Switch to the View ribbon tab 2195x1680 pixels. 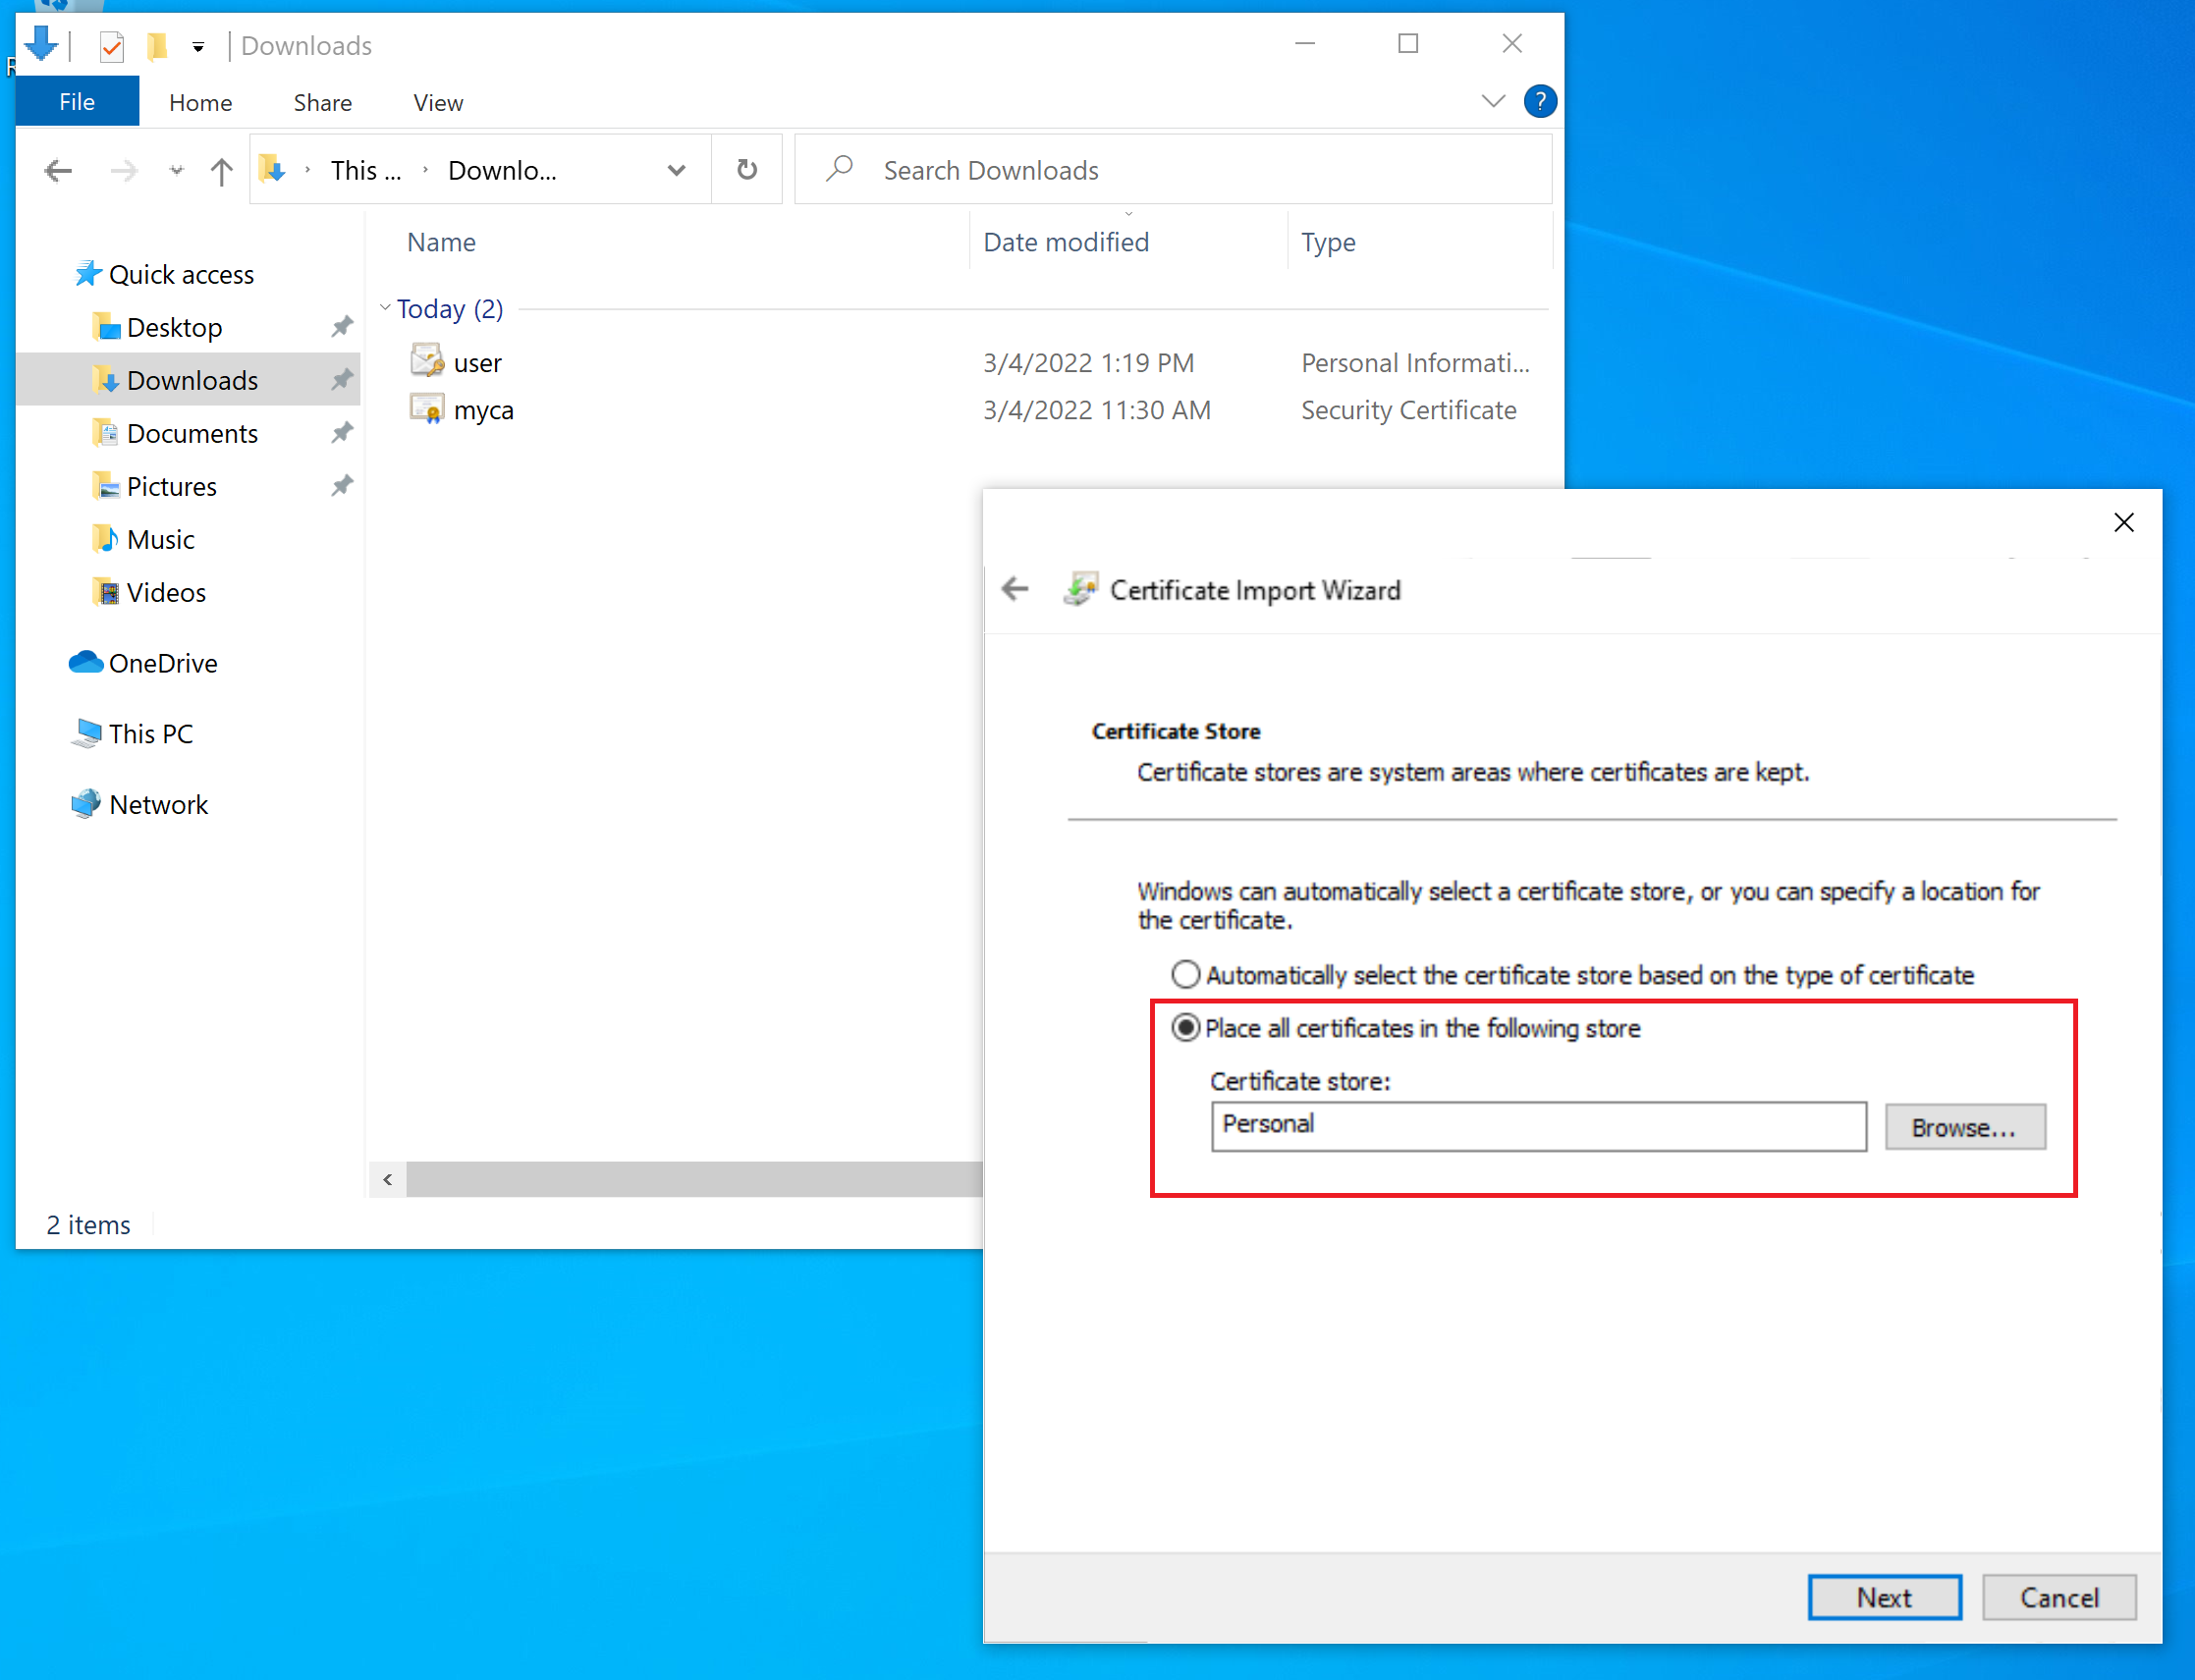coord(438,102)
